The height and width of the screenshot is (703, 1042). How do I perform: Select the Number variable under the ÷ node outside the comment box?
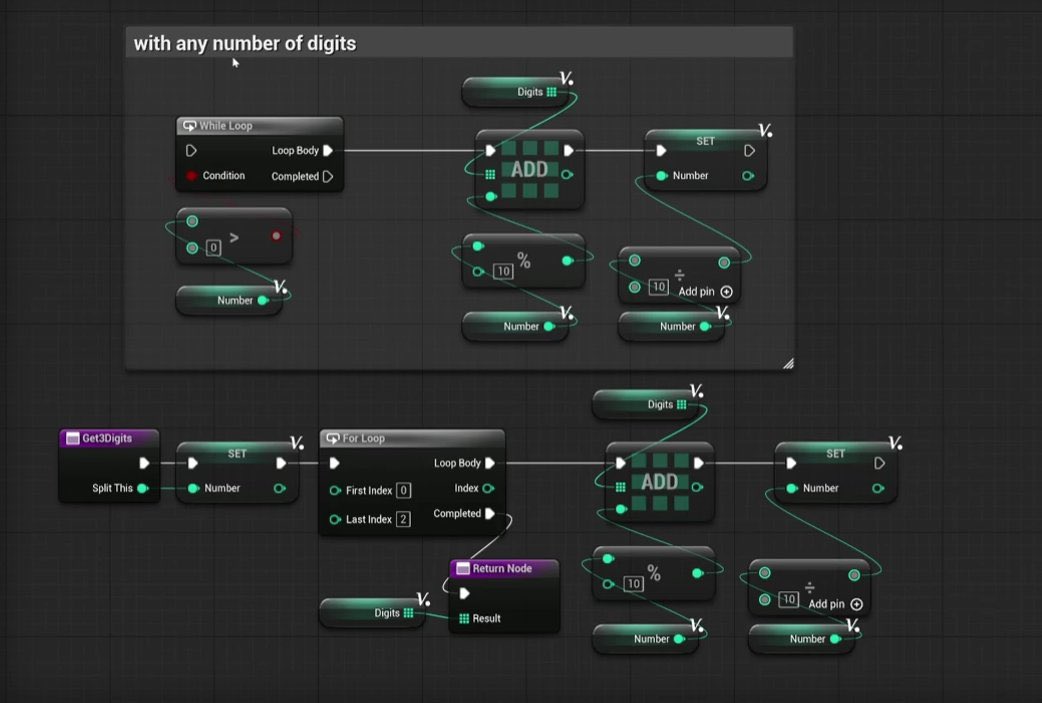[x=802, y=639]
